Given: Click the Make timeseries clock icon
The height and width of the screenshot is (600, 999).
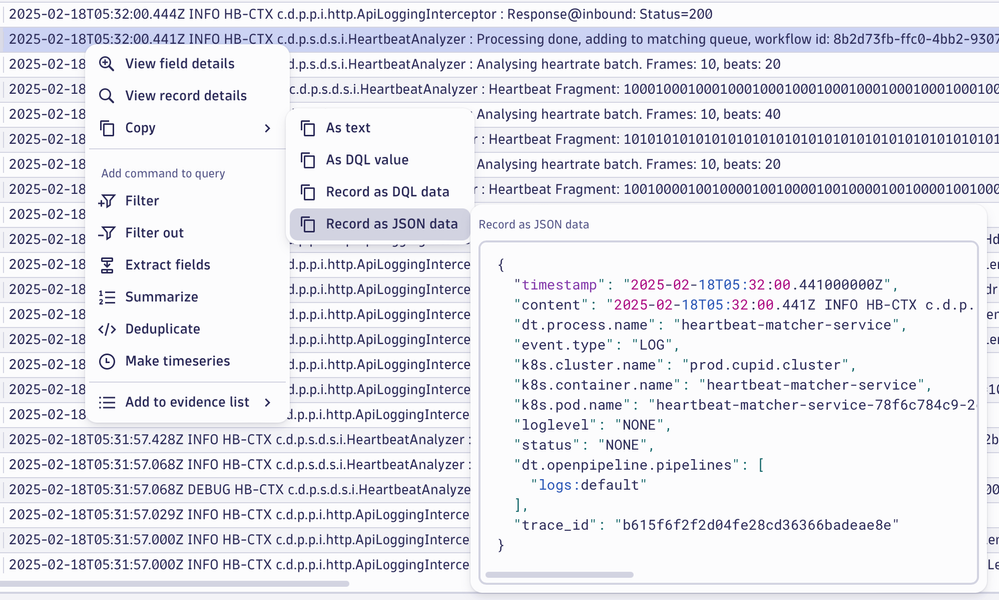Looking at the screenshot, I should click(107, 361).
